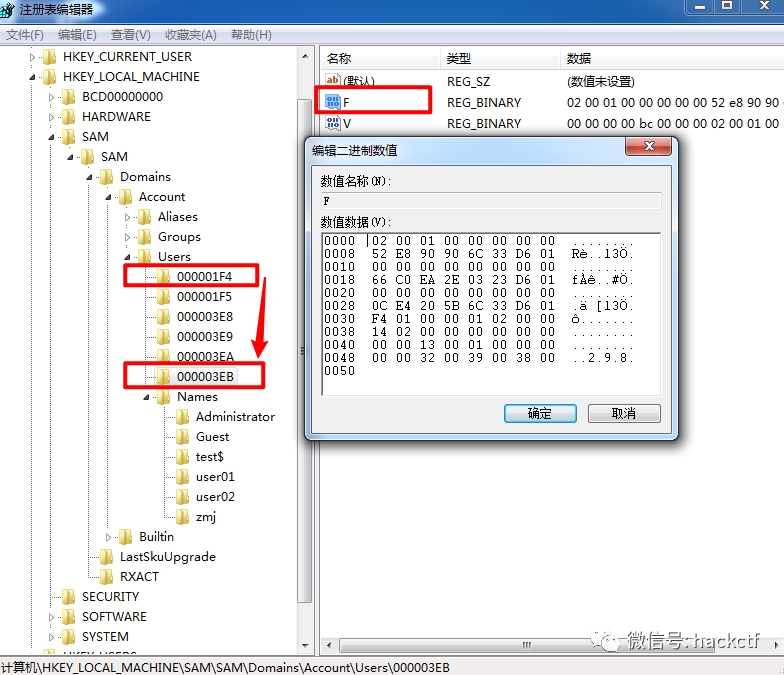Open the 帮助(H) menu
784x675 pixels.
coord(251,35)
